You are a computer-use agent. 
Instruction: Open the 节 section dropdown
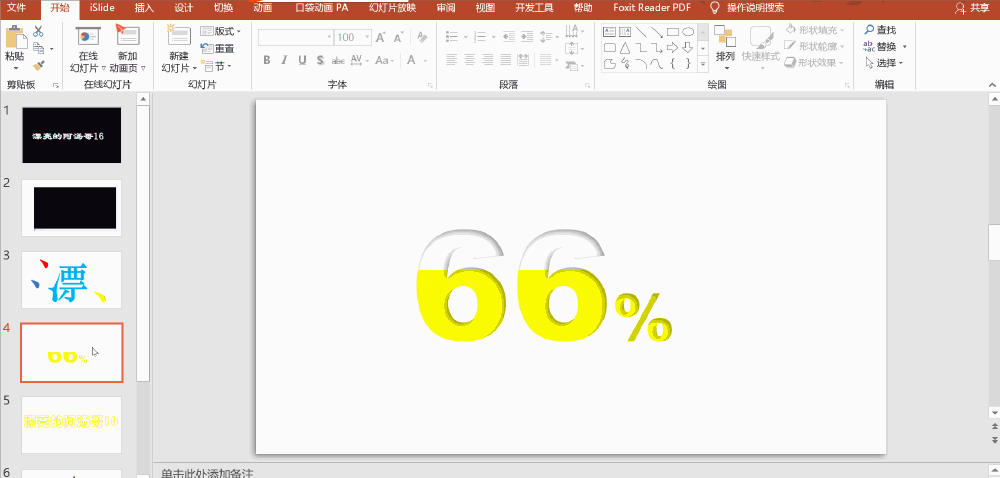tap(217, 66)
